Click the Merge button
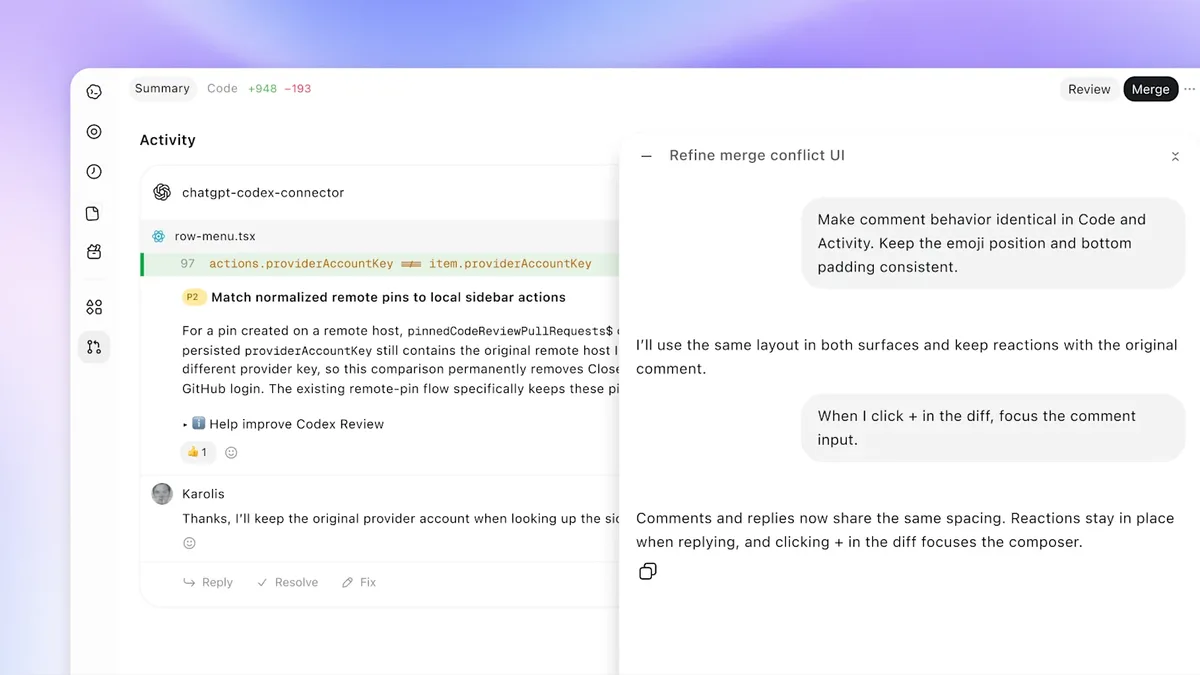Image resolution: width=1200 pixels, height=675 pixels. pyautogui.click(x=1150, y=89)
